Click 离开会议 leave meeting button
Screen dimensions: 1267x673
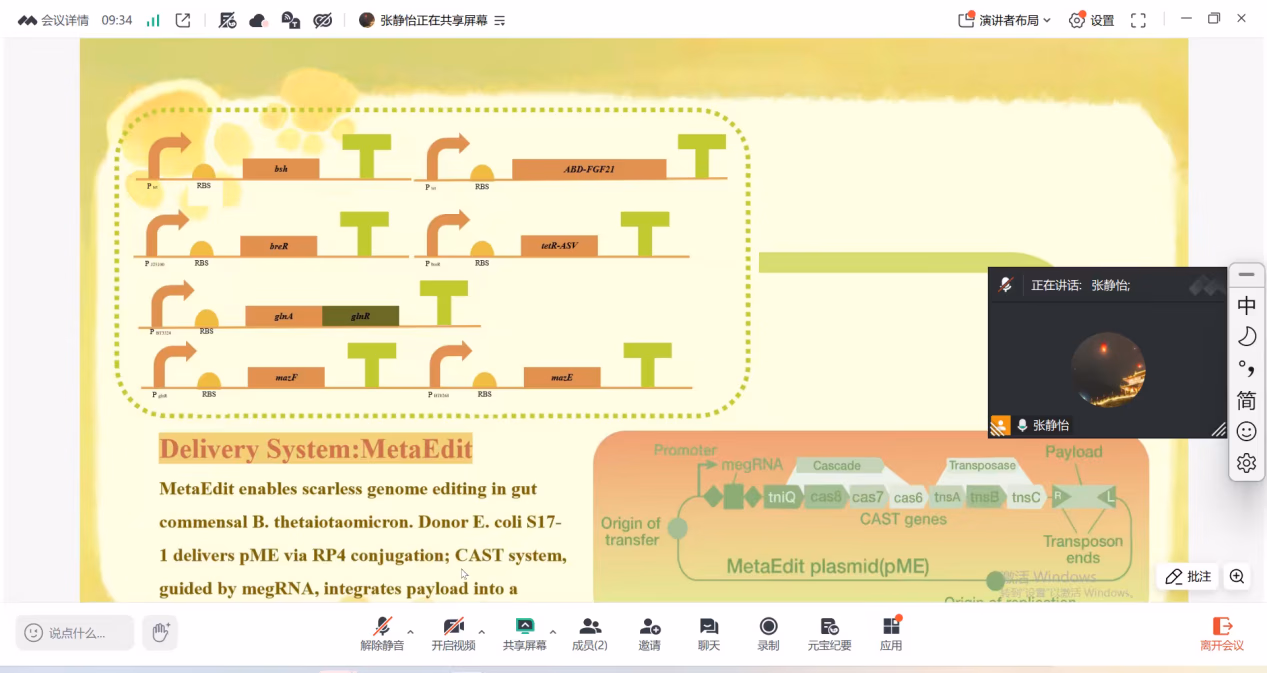(1222, 634)
